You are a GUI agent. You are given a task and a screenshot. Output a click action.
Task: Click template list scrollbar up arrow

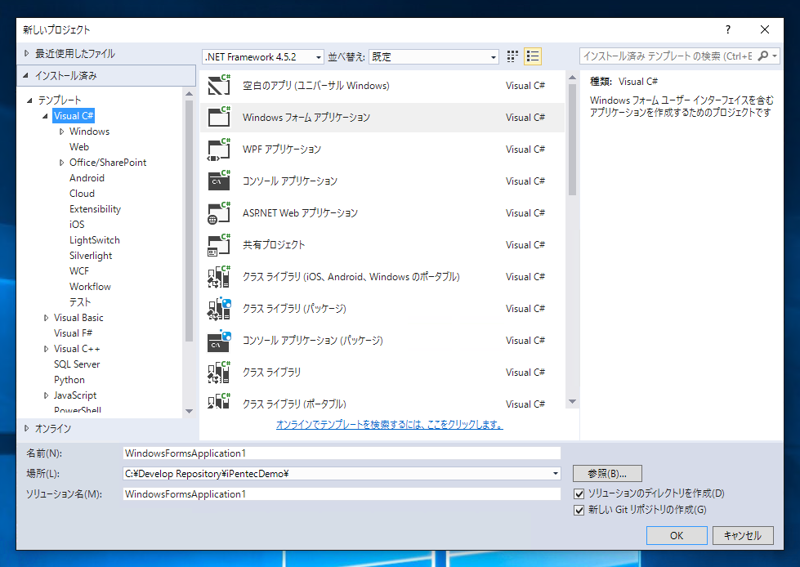(572, 78)
